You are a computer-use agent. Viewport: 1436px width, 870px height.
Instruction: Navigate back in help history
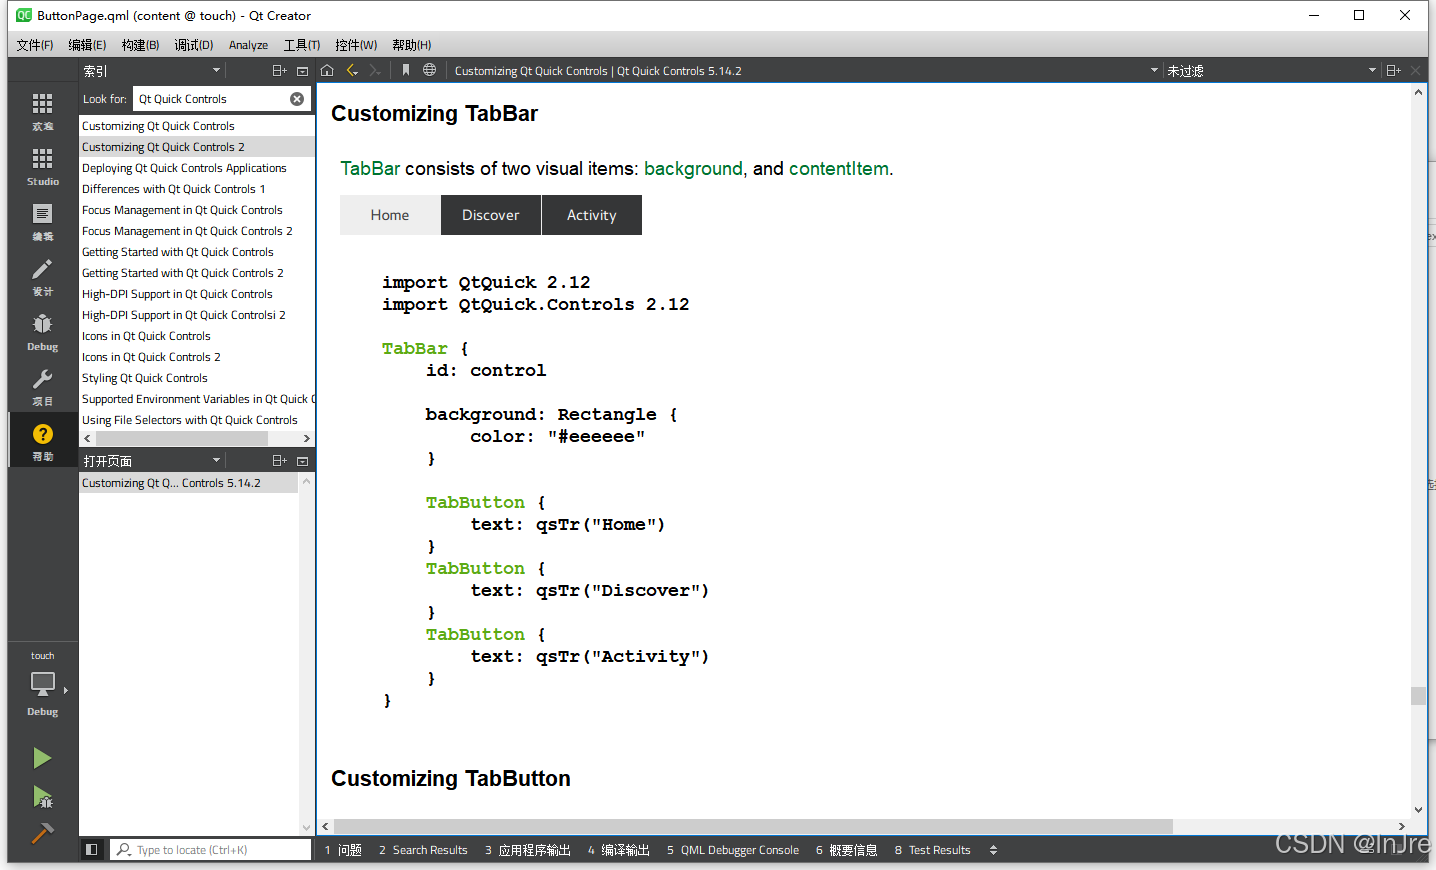click(x=352, y=70)
